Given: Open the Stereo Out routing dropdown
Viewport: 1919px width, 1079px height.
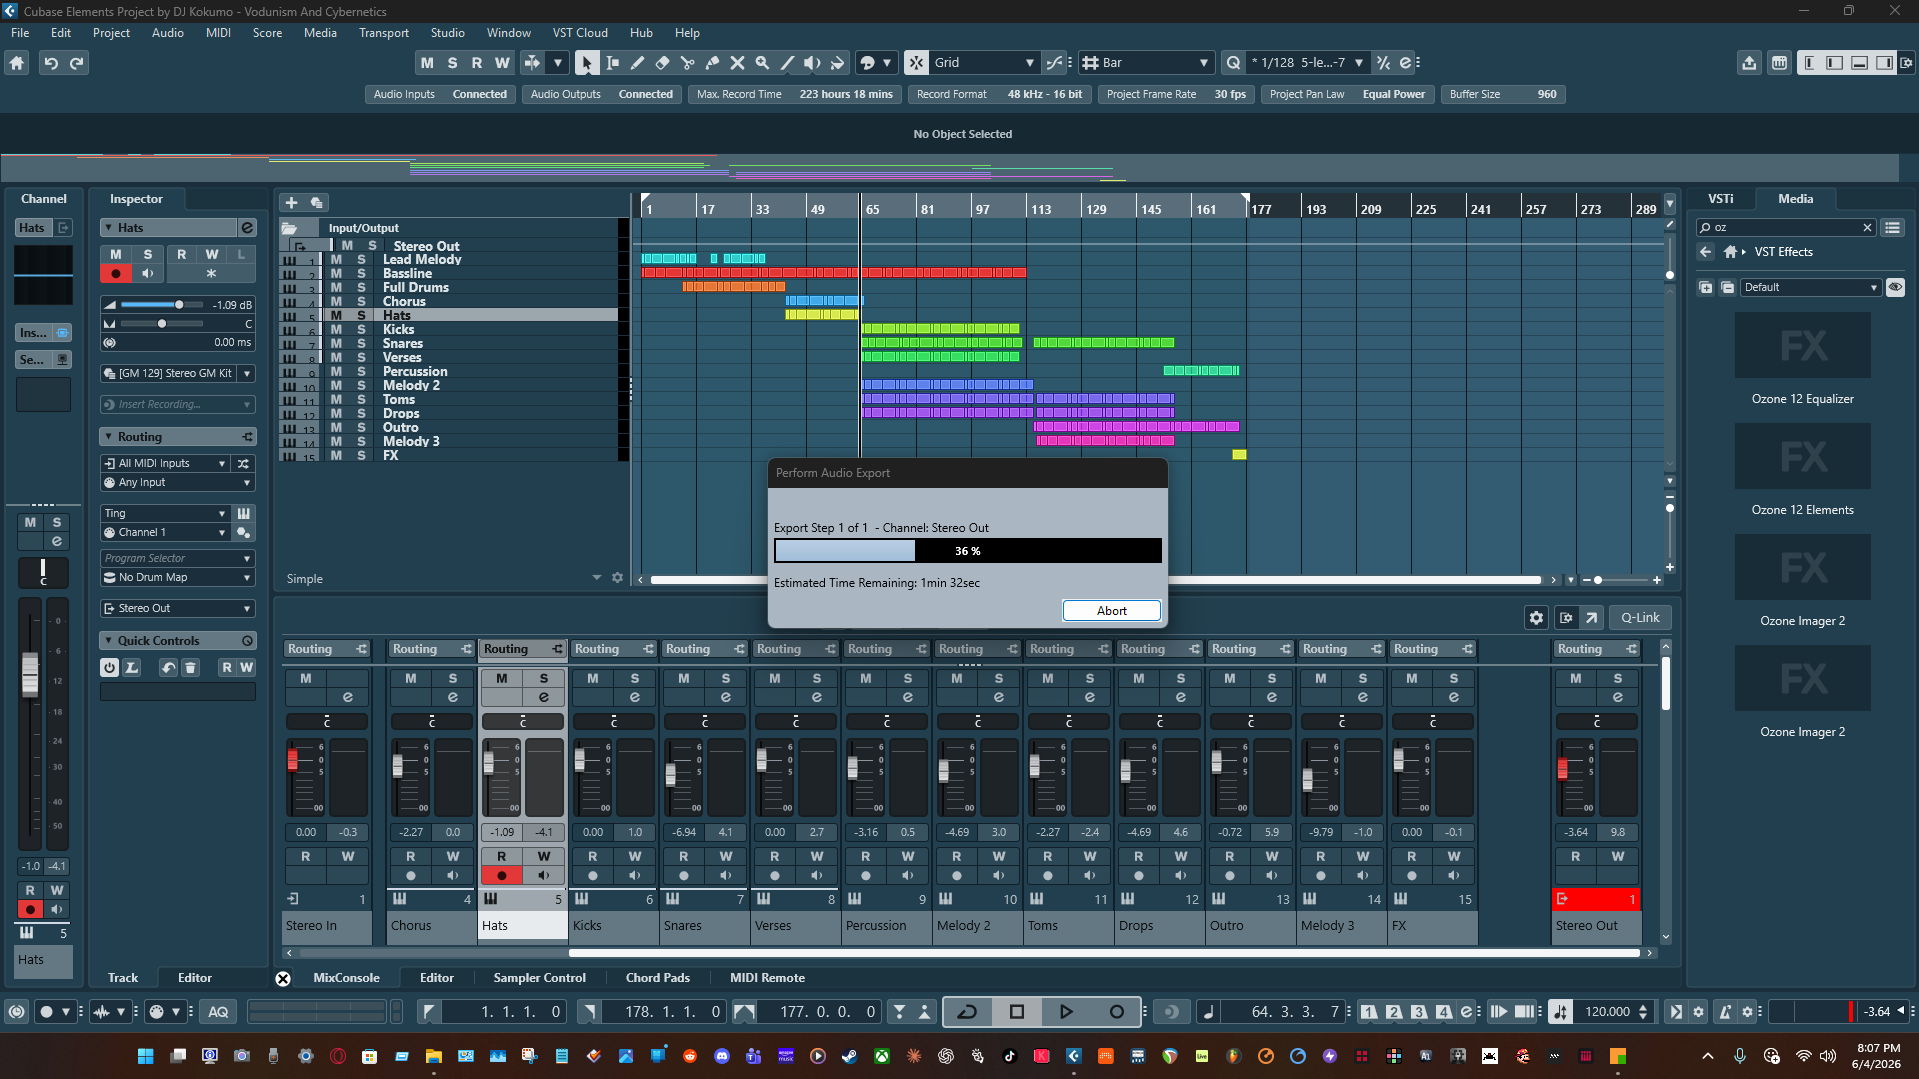Looking at the screenshot, I should (178, 609).
